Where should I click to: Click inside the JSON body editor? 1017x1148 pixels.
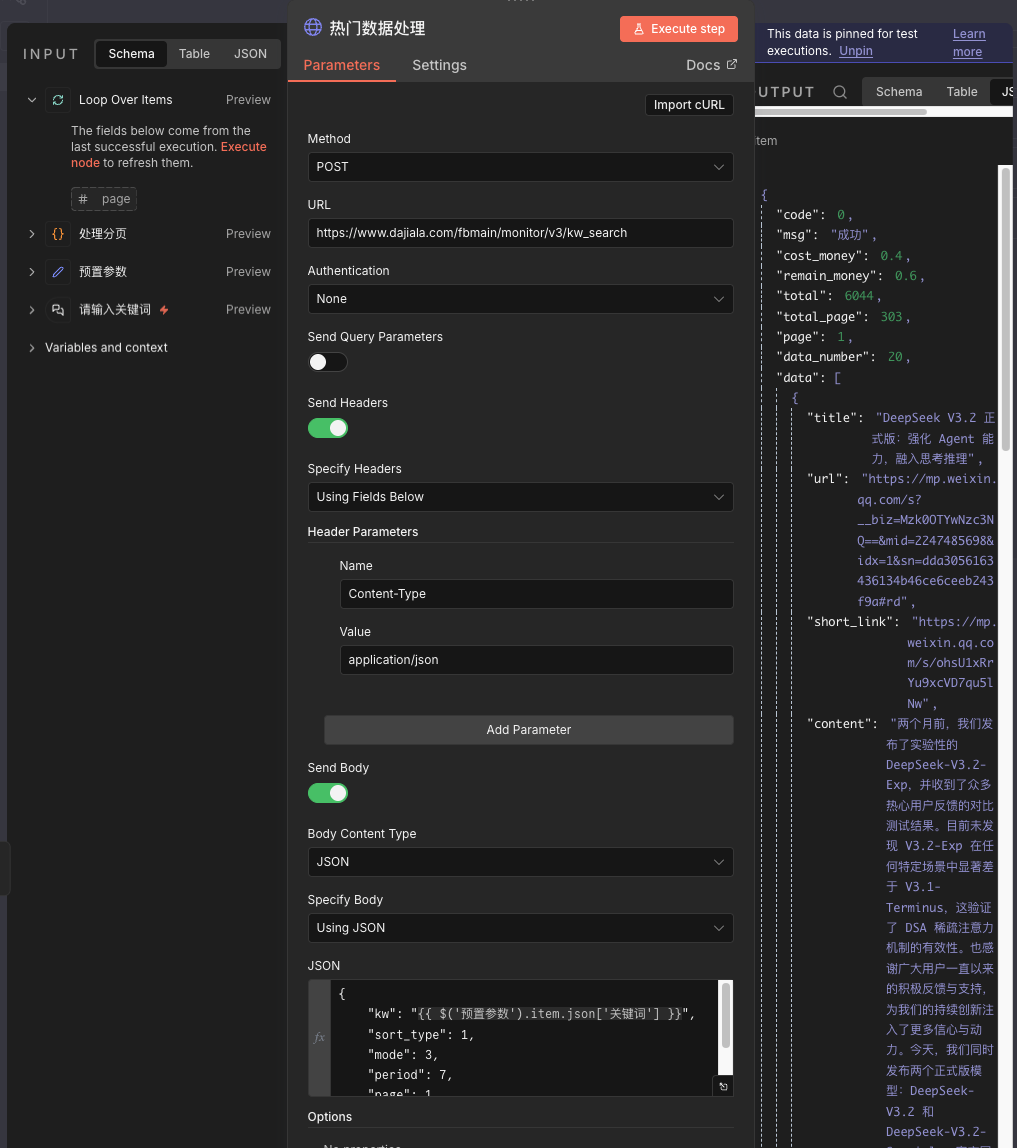click(x=524, y=1038)
